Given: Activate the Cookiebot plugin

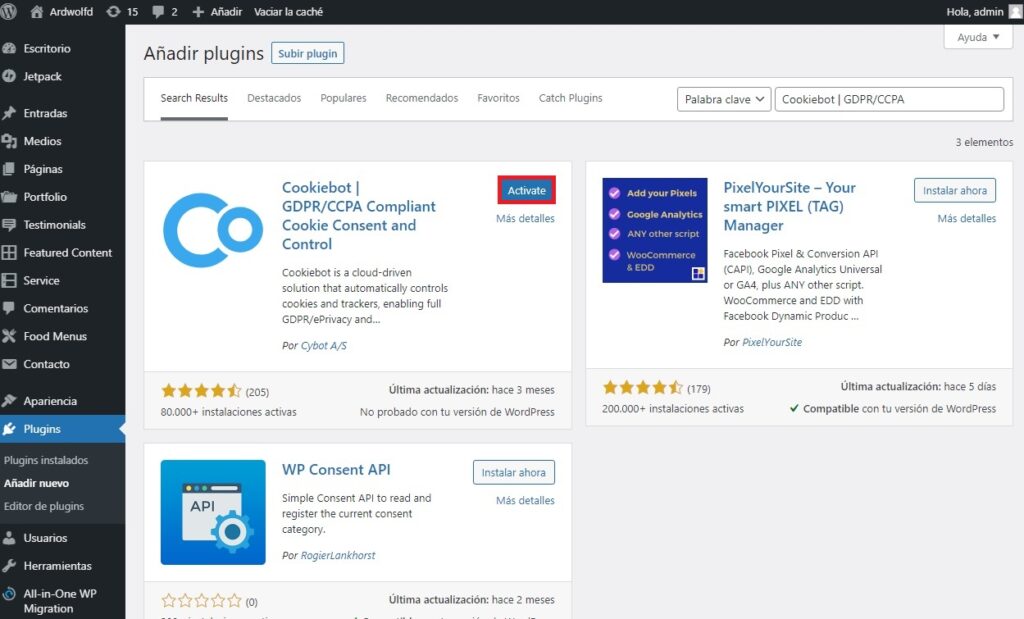Looking at the screenshot, I should pyautogui.click(x=526, y=191).
